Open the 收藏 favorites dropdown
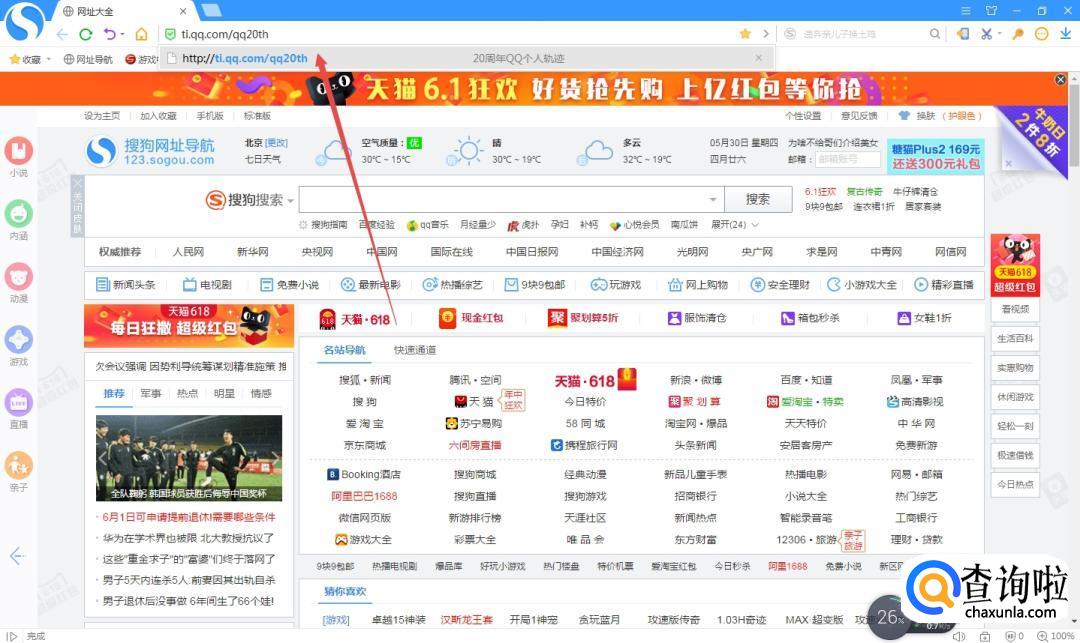The width and height of the screenshot is (1080, 643). click(30, 59)
